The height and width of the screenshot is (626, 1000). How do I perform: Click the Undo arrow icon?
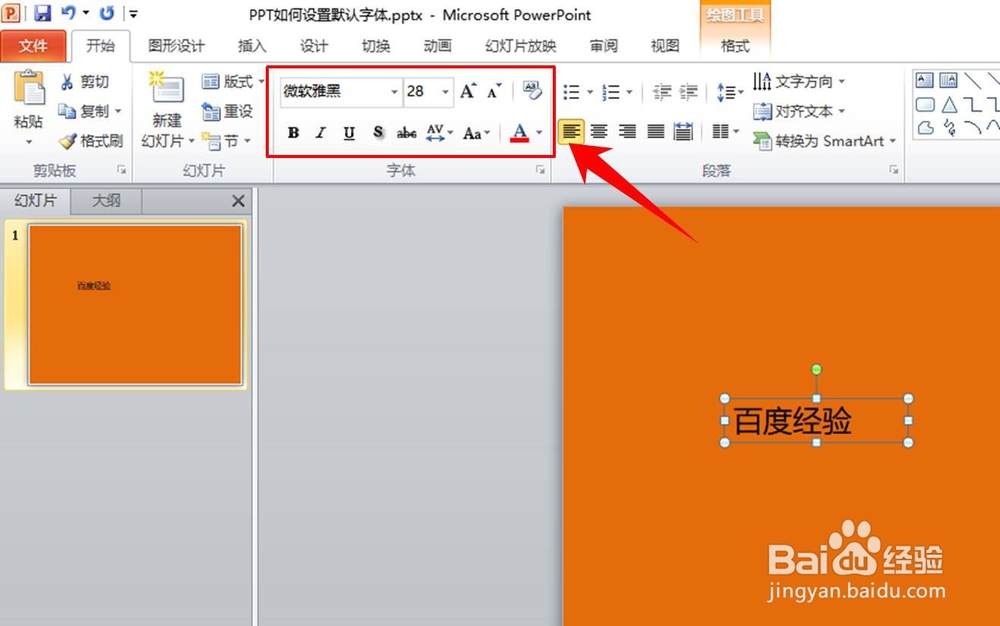pyautogui.click(x=68, y=13)
